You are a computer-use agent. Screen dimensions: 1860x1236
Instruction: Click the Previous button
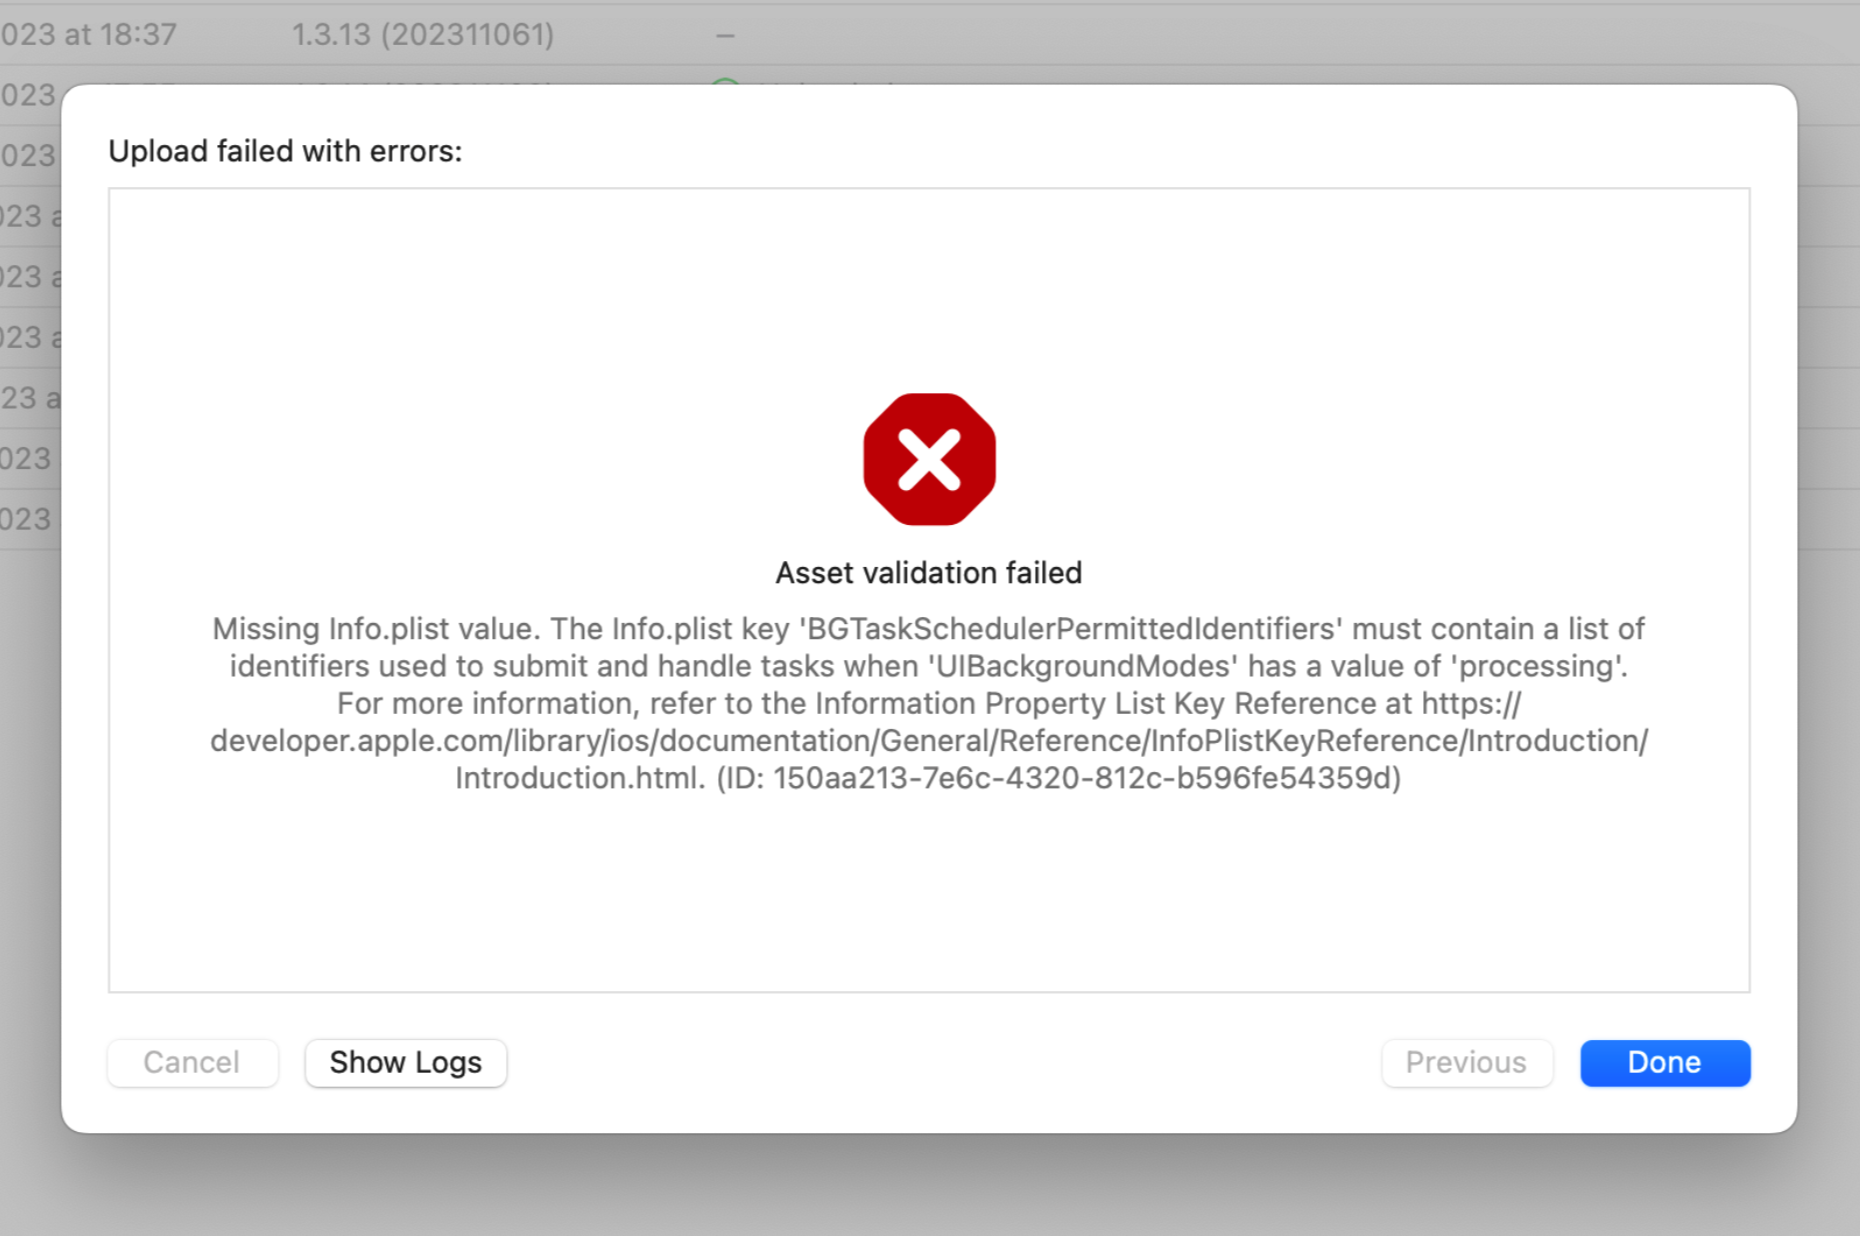click(1466, 1063)
